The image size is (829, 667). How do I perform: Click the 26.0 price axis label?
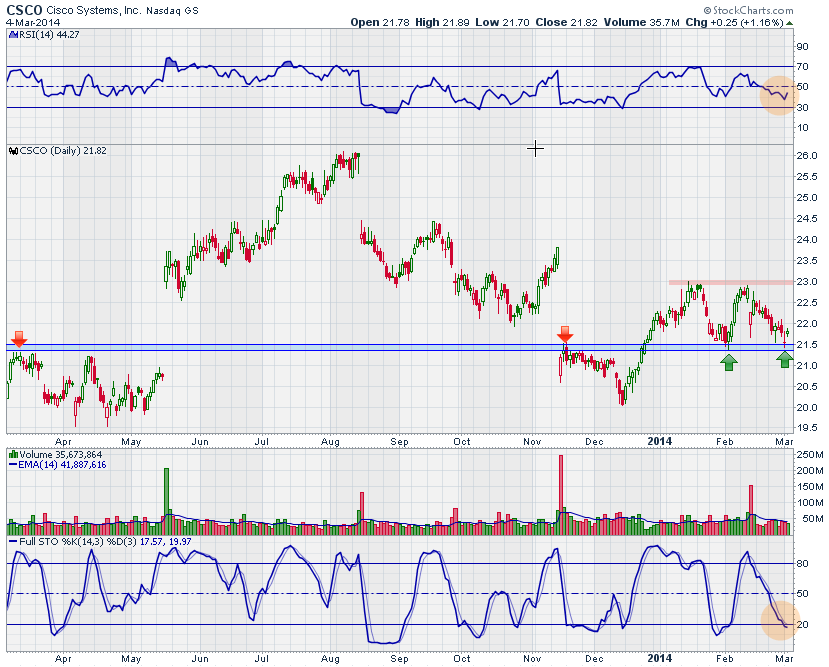(807, 156)
